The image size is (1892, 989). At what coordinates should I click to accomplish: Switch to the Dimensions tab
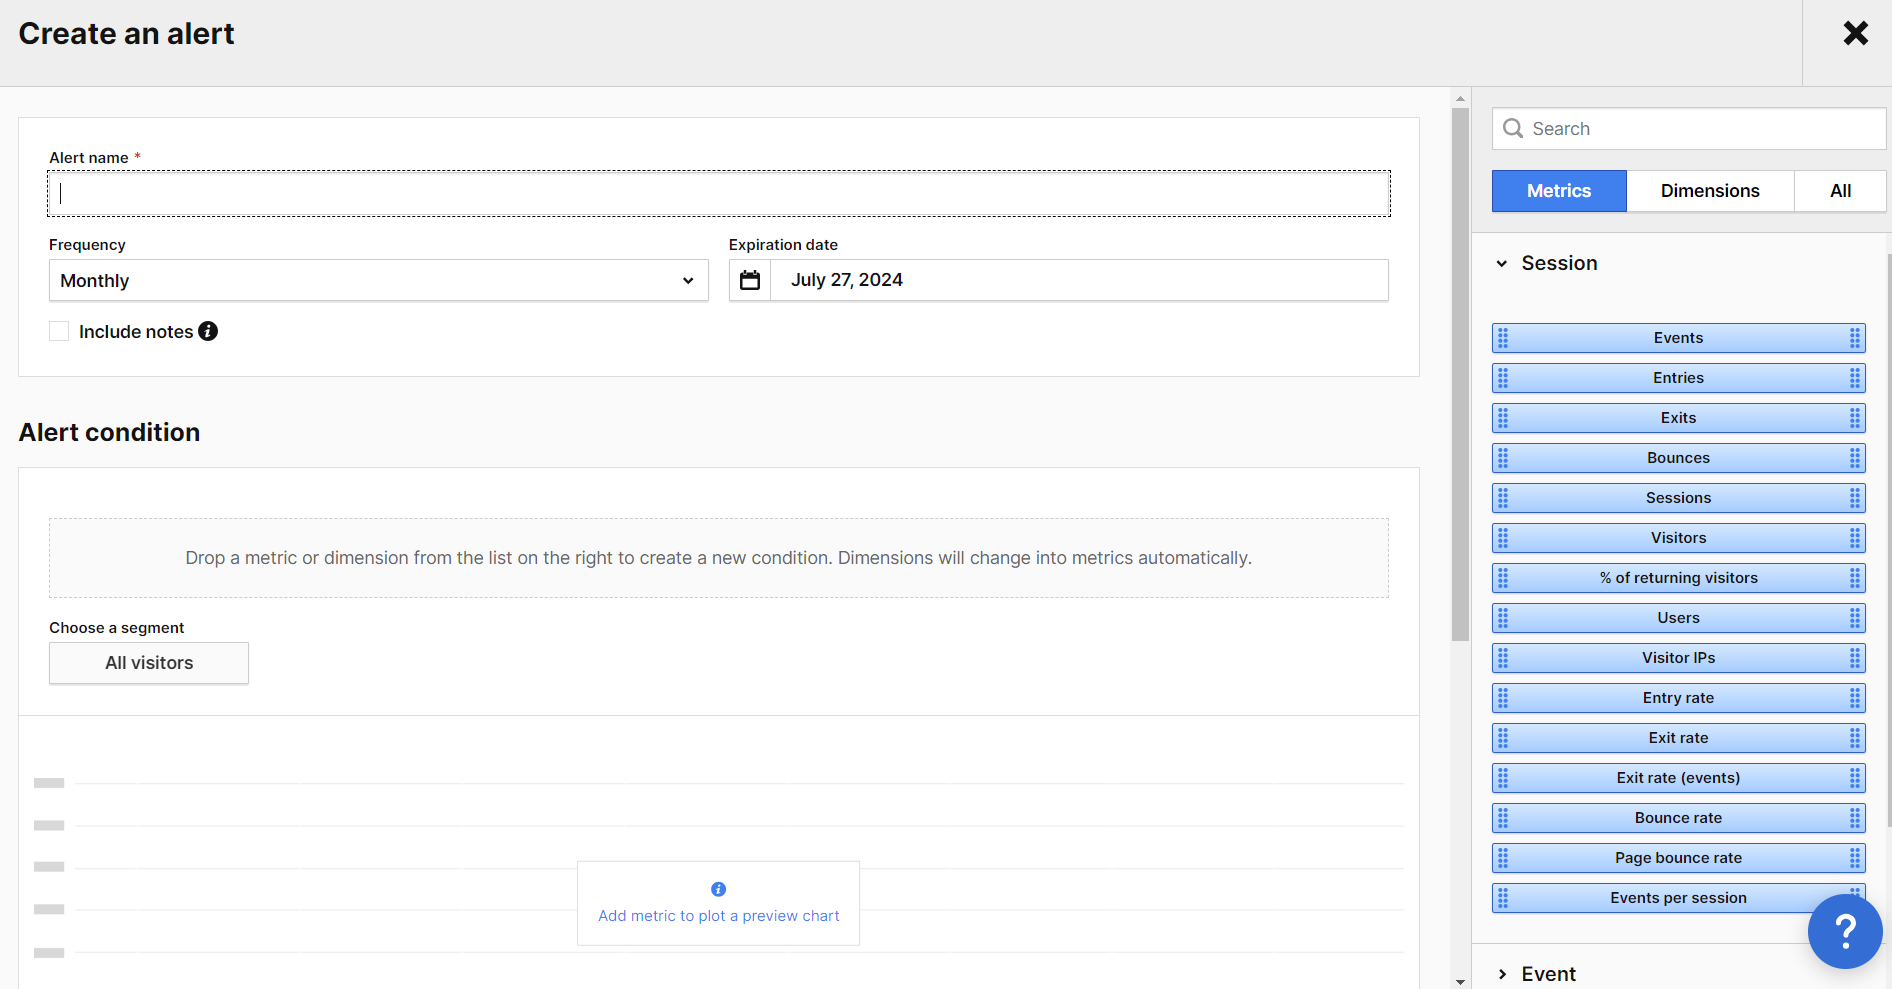tap(1709, 191)
